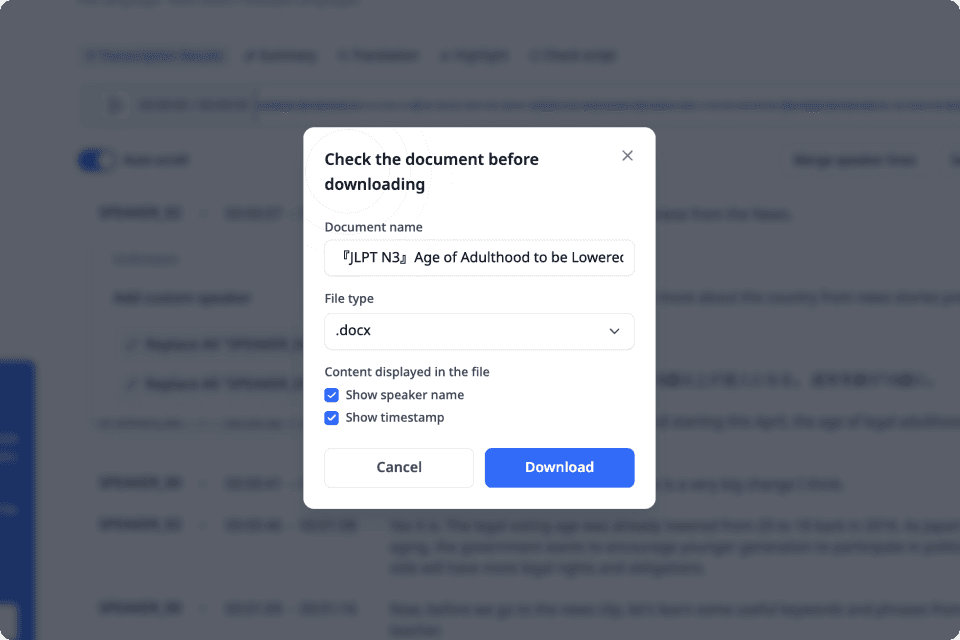This screenshot has height=640, width=960.
Task: Click the topmost SPEAKER_22 label in transcript
Action: pyautogui.click(x=140, y=213)
